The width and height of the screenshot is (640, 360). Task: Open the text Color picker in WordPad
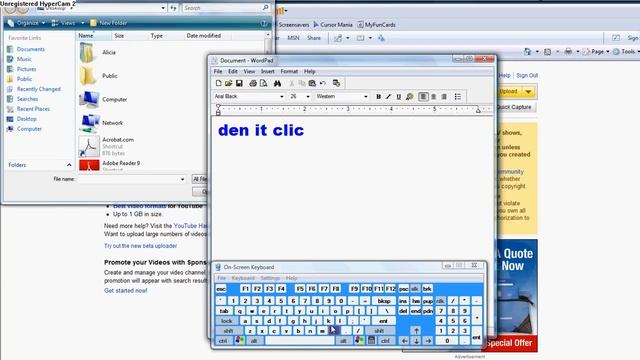tap(409, 97)
